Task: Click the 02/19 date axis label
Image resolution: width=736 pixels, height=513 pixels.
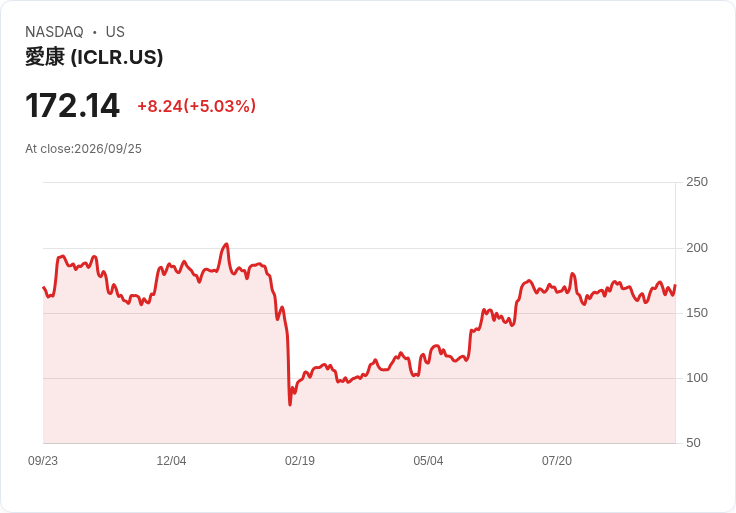Action: coord(300,461)
